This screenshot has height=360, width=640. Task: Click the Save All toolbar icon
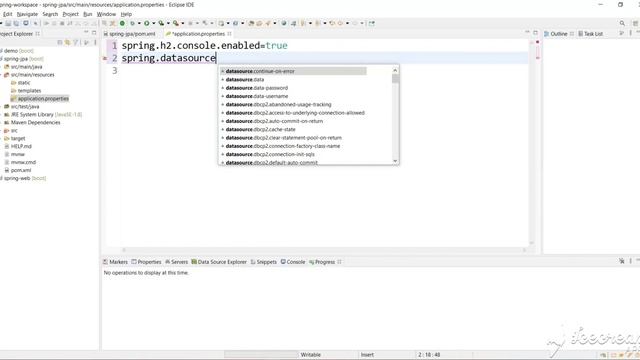(x=16, y=24)
